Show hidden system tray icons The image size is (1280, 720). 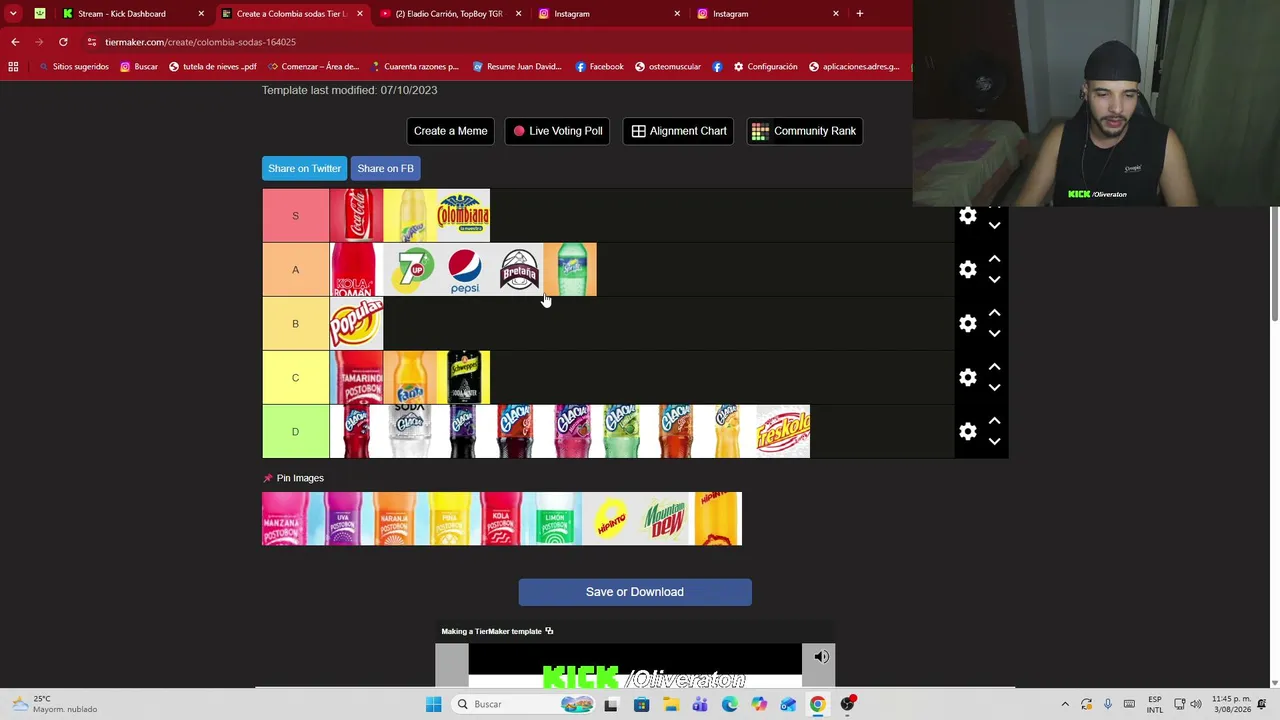pyautogui.click(x=1064, y=704)
